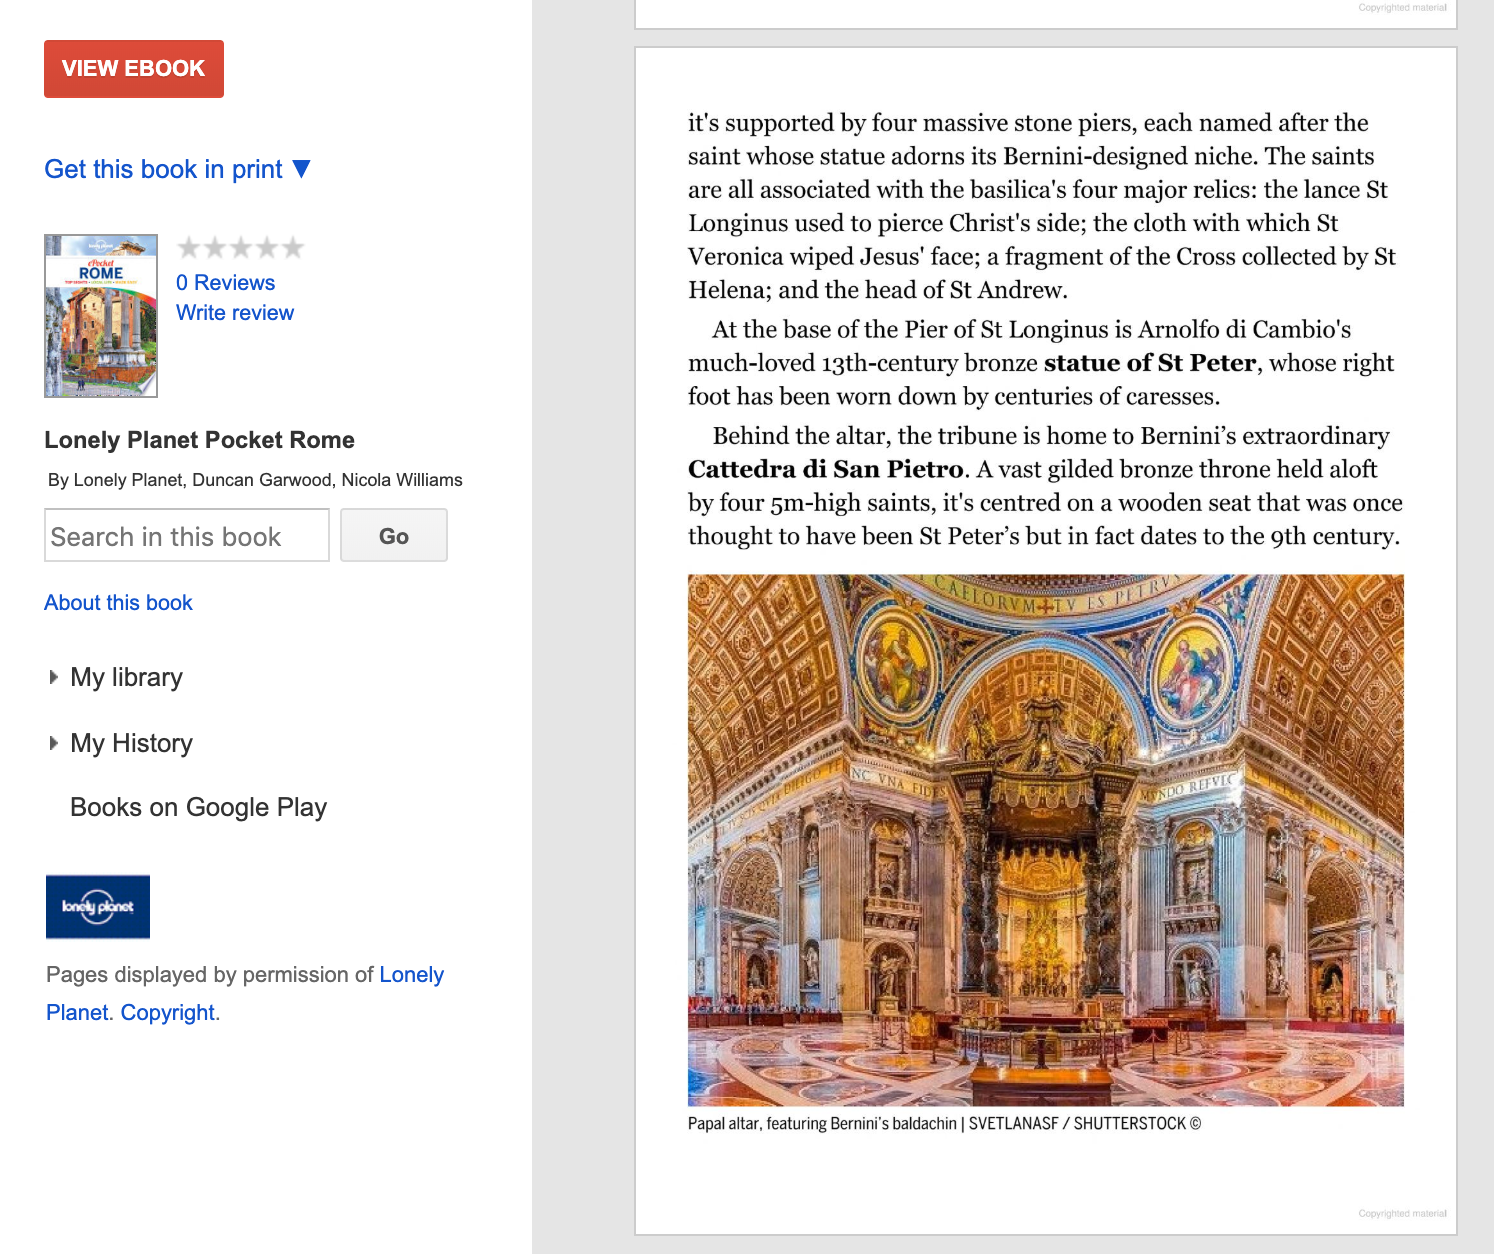
Task: Give a four-star rating
Action: [266, 247]
